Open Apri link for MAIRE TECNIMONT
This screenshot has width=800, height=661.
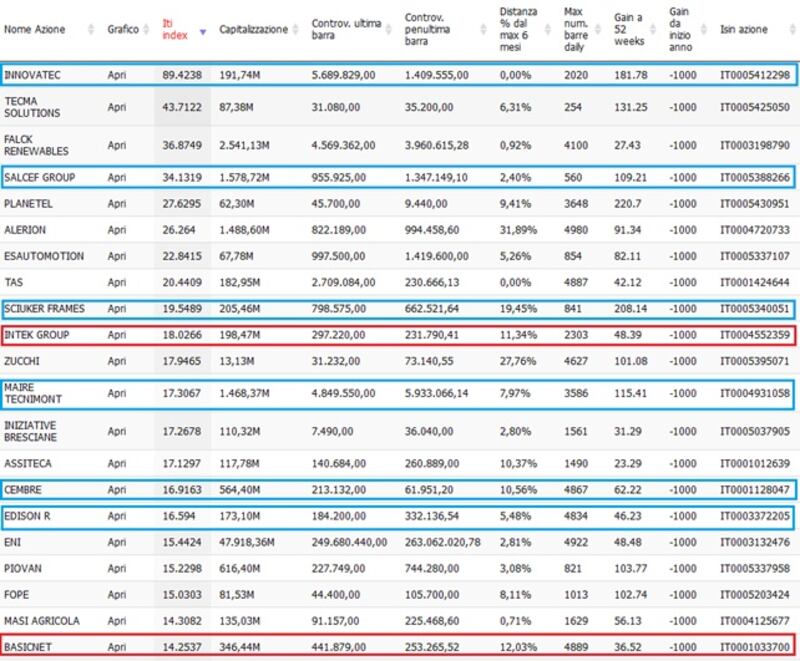click(x=117, y=394)
